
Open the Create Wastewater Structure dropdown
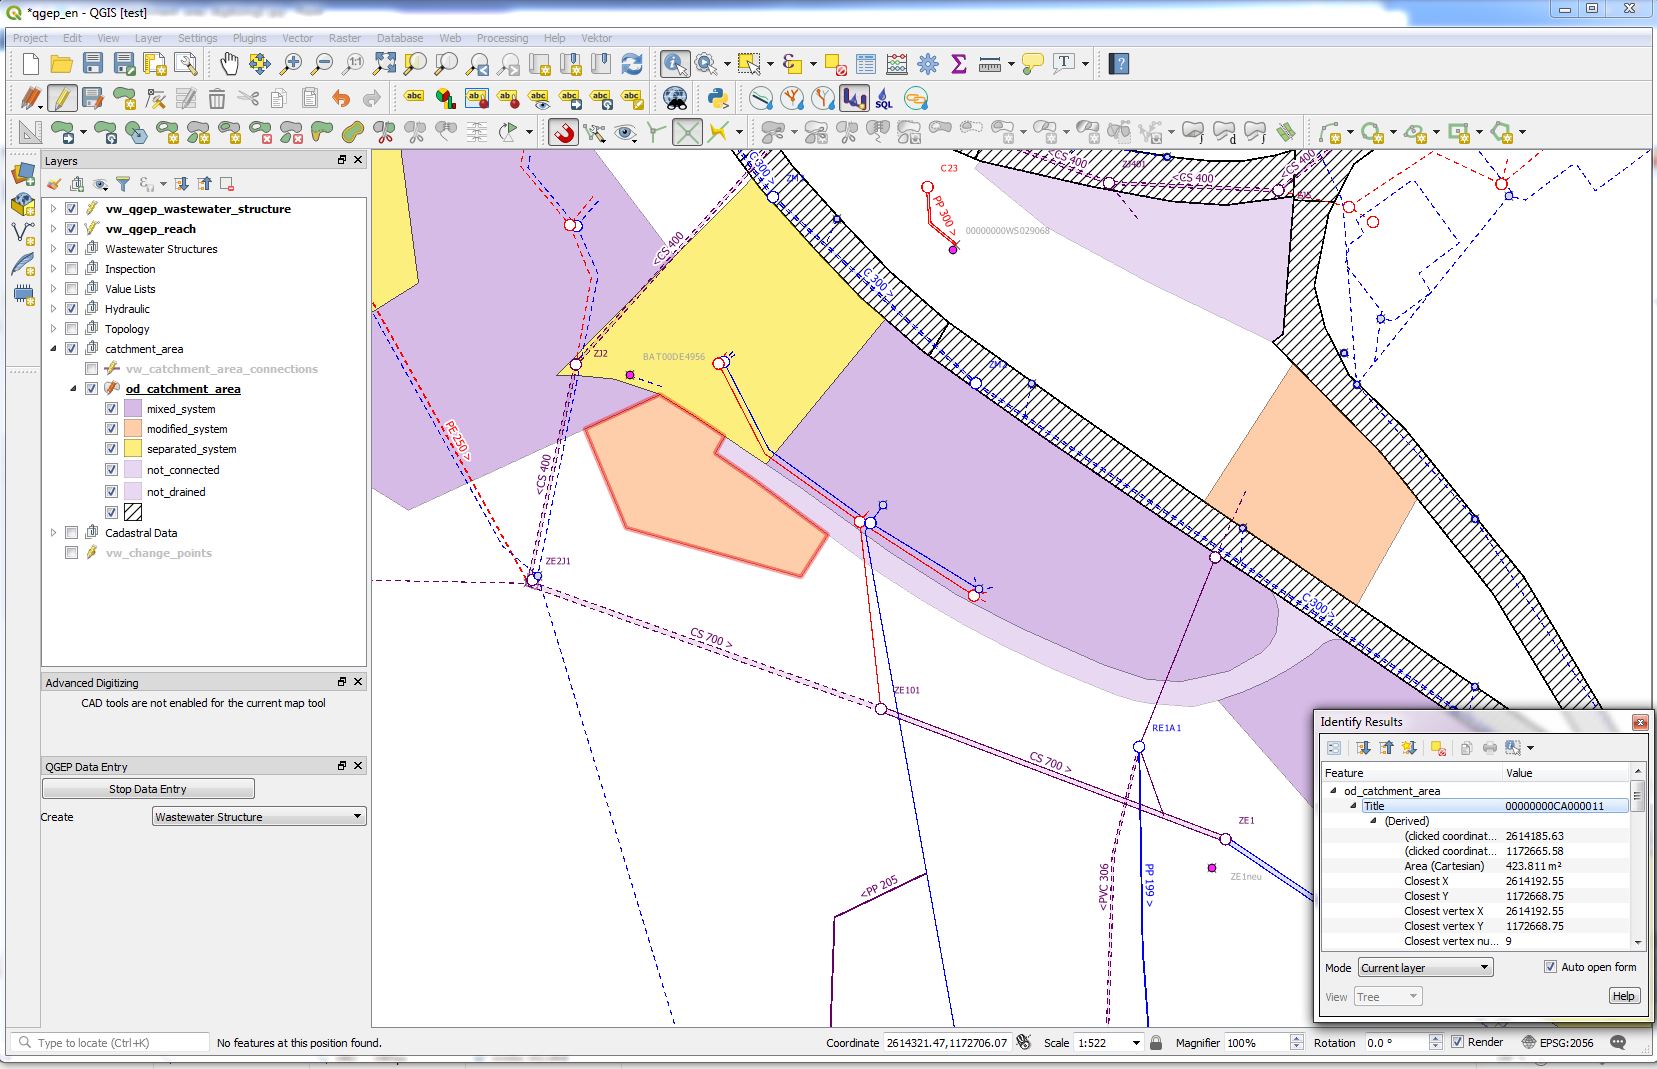tap(259, 817)
